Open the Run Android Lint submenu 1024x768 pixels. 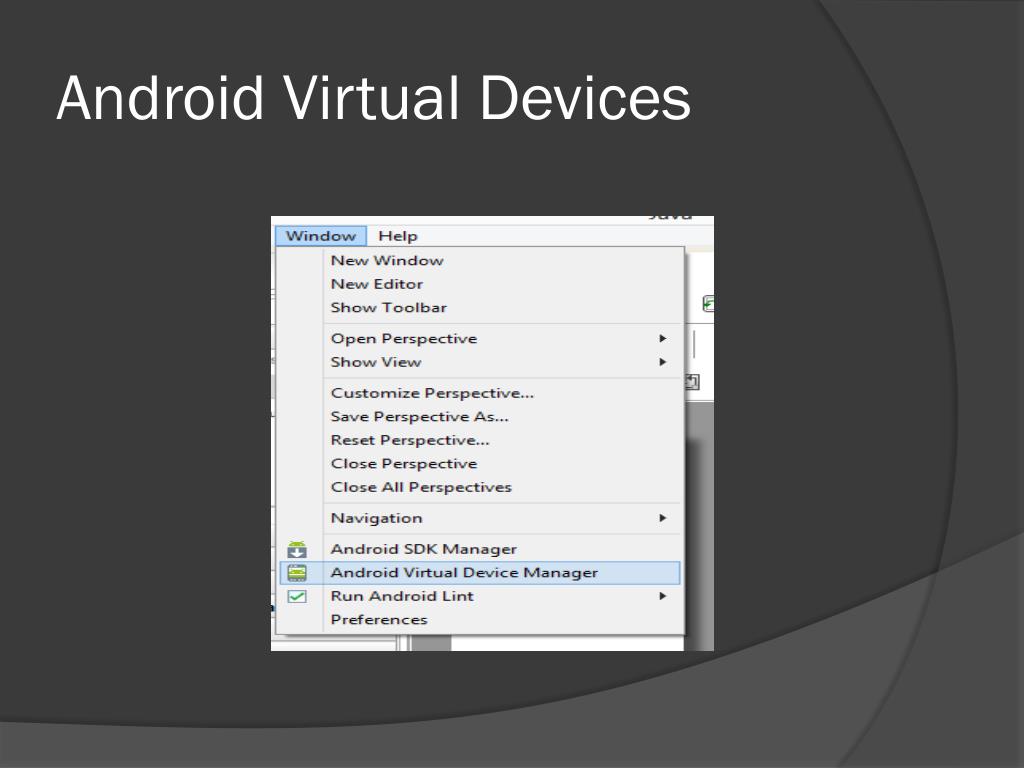tap(481, 596)
